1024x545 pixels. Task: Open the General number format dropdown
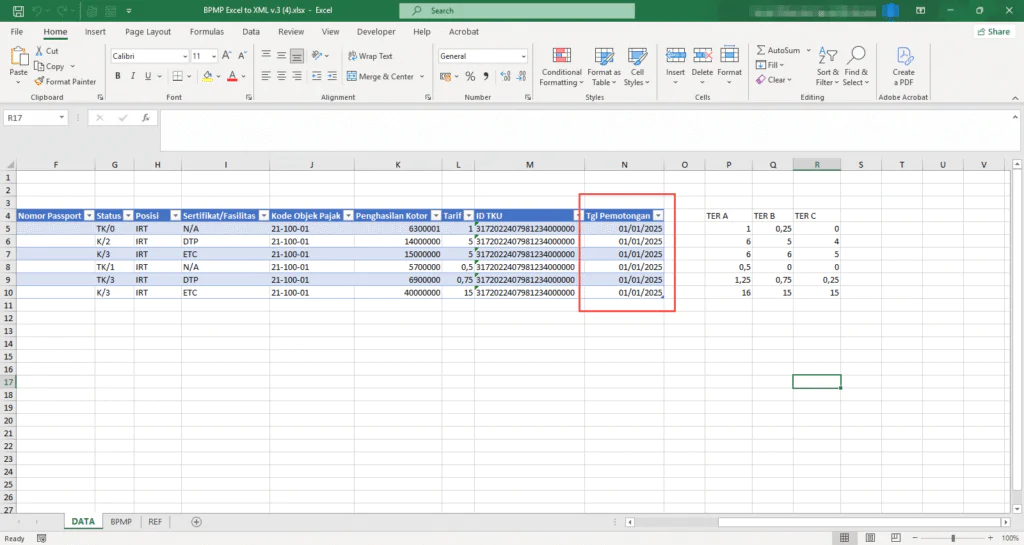point(523,57)
